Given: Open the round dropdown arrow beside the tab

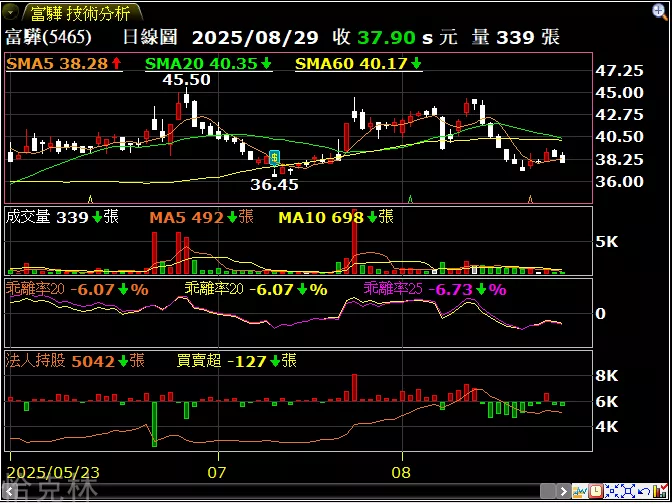Looking at the screenshot, I should [10, 12].
